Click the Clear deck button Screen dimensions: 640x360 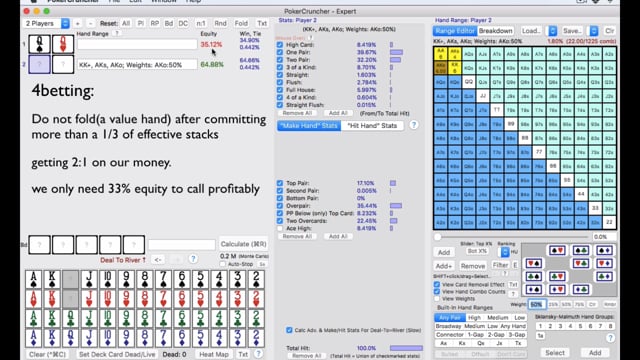tap(47, 354)
